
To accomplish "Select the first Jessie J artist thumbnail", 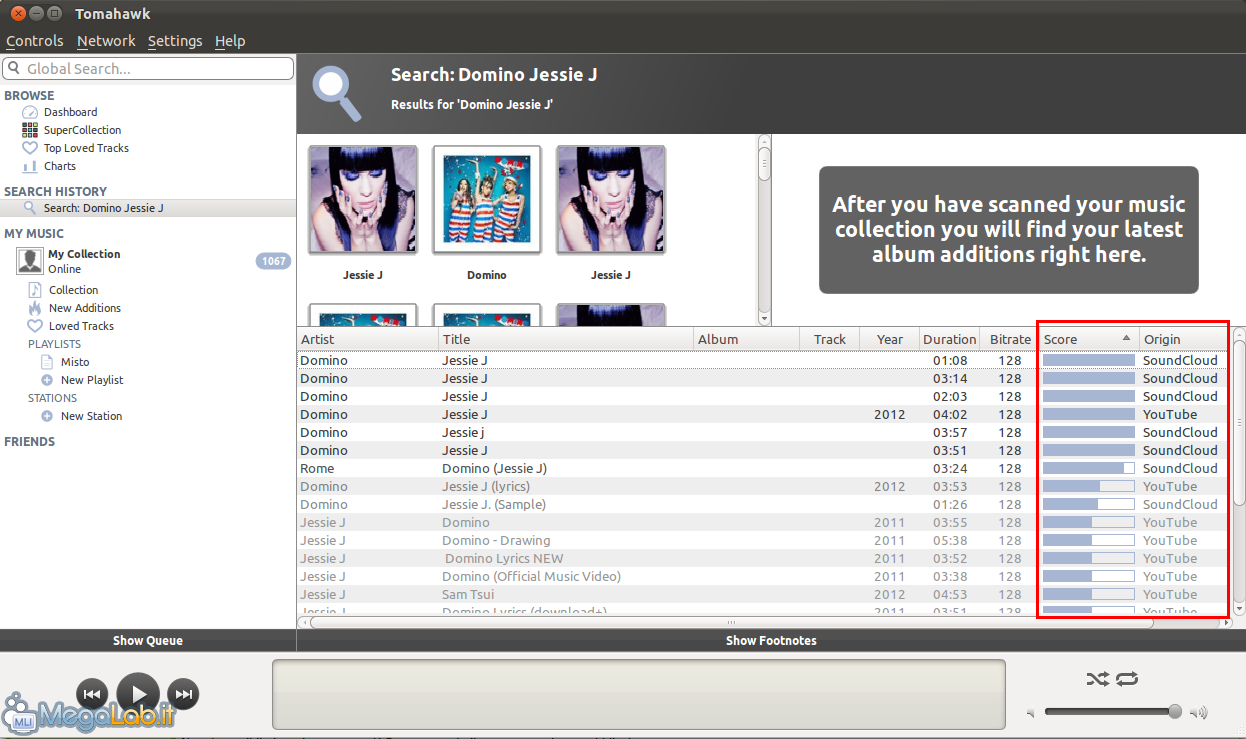I will point(363,200).
